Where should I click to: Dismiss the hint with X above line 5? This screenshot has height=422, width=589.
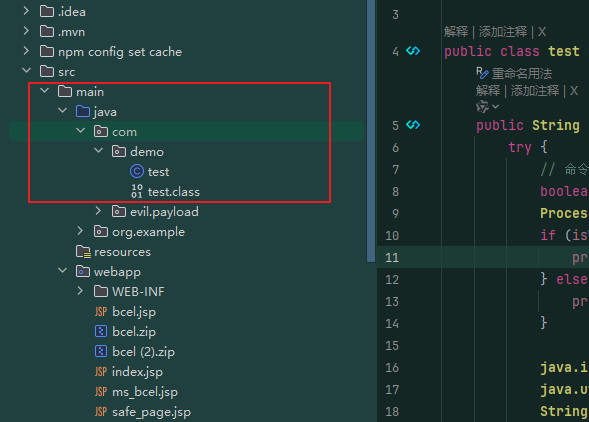click(574, 91)
